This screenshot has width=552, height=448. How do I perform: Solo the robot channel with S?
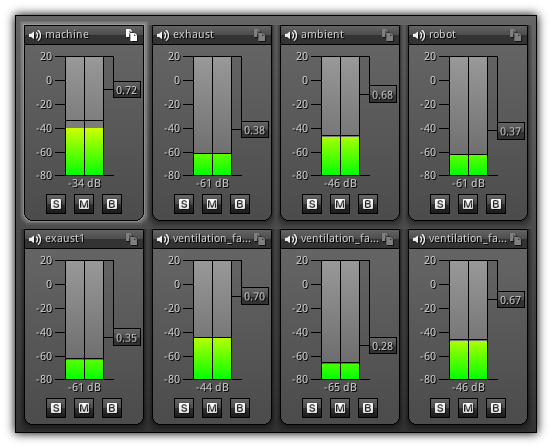point(440,204)
